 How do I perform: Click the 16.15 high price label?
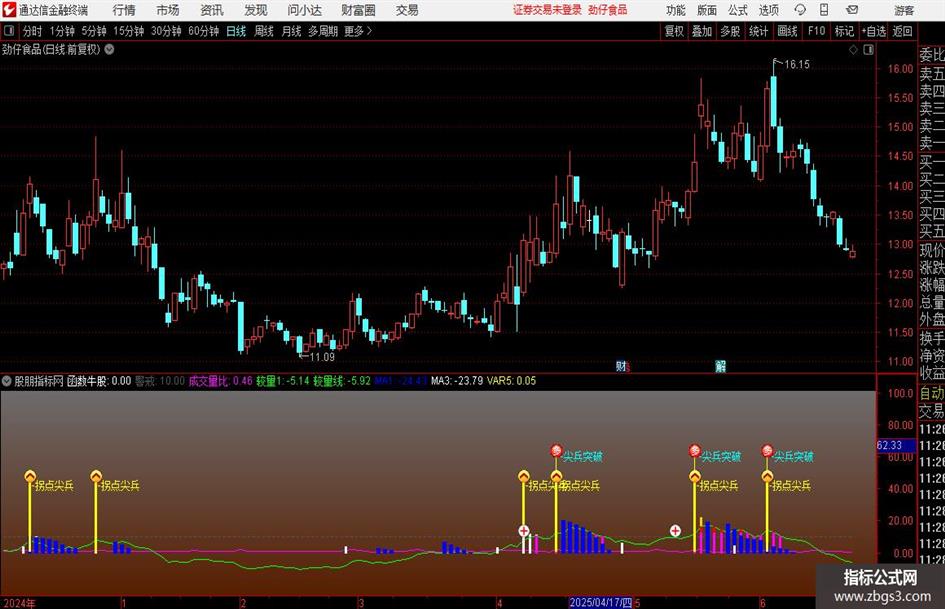coord(797,65)
